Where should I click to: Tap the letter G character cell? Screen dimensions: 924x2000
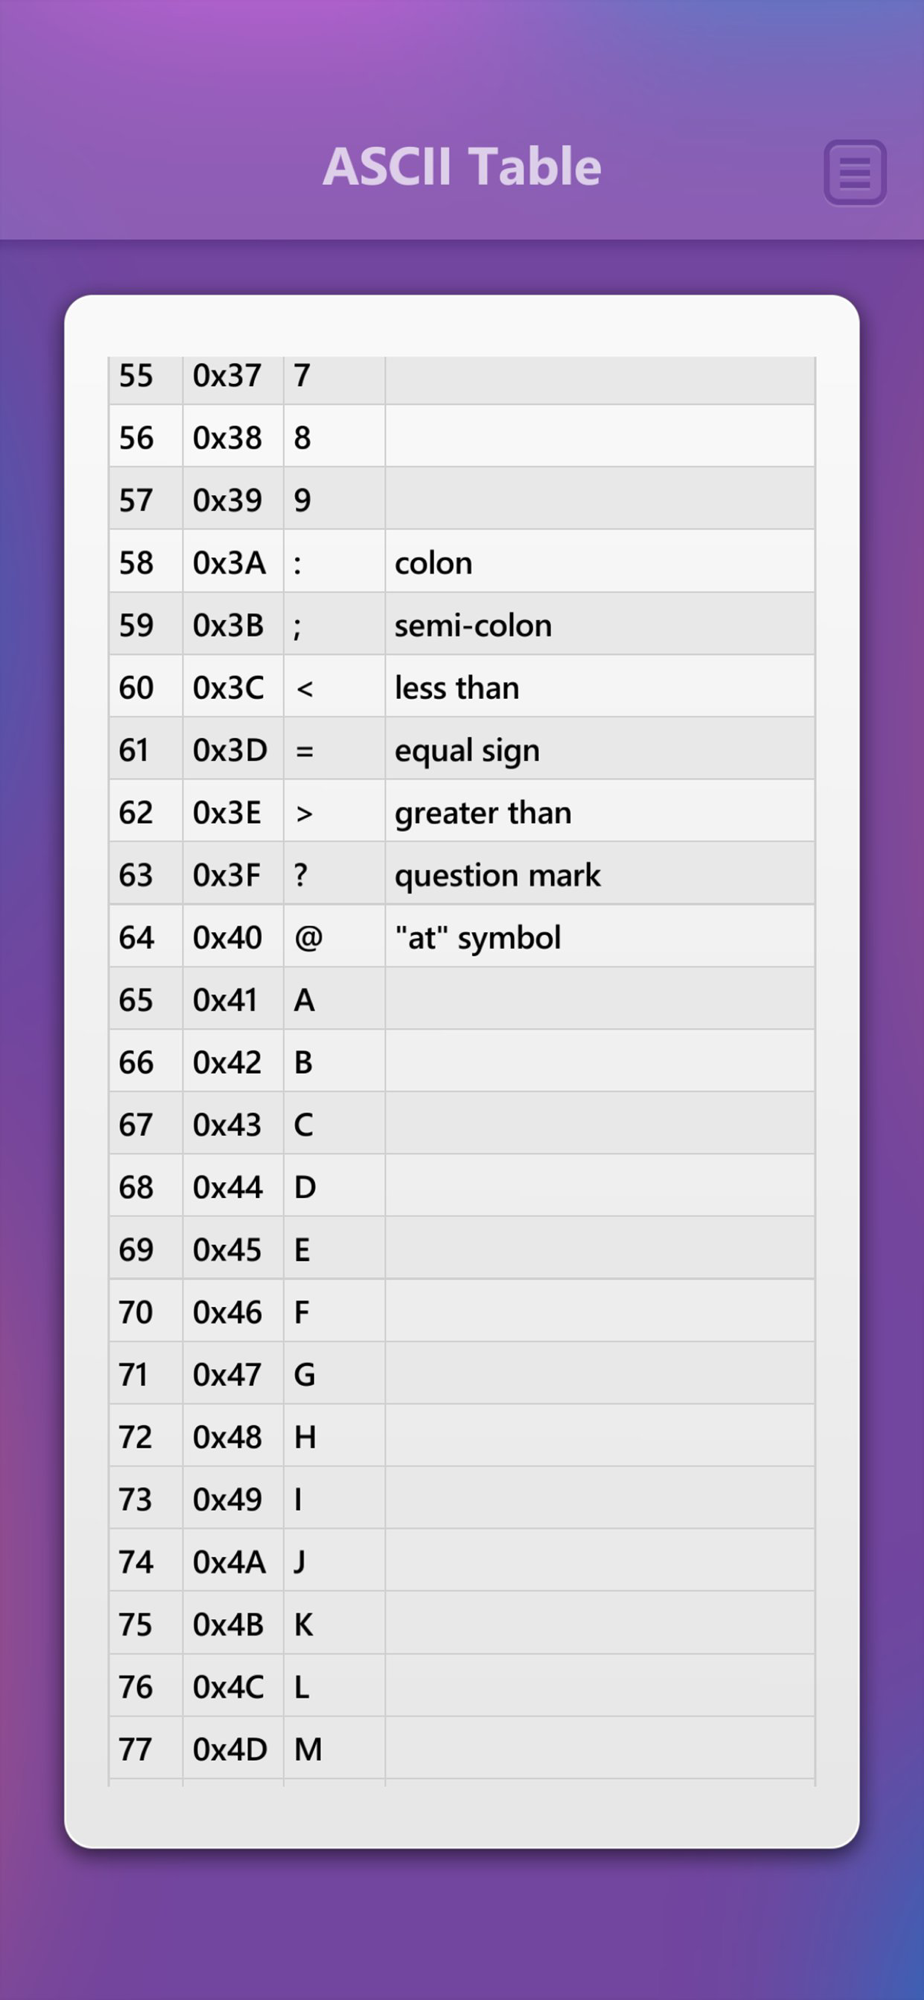(335, 1375)
